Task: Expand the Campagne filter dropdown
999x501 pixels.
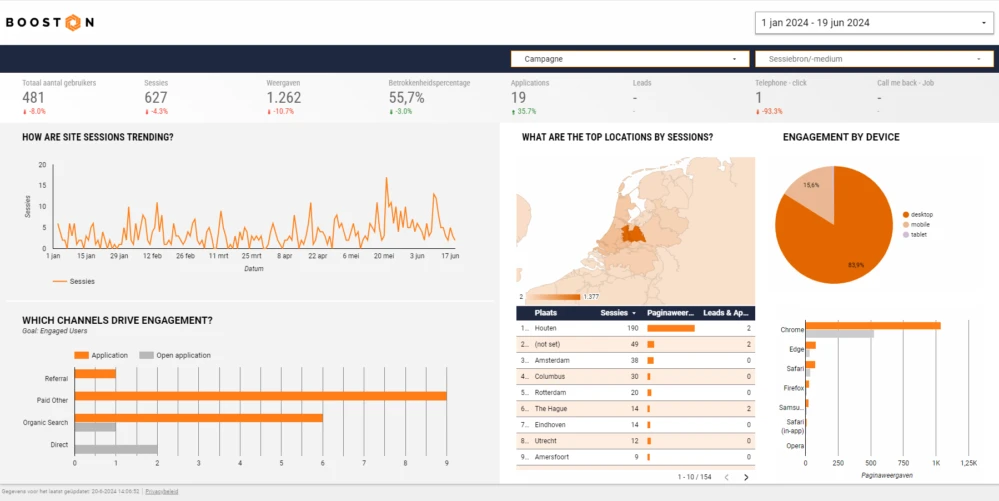Action: (x=630, y=59)
